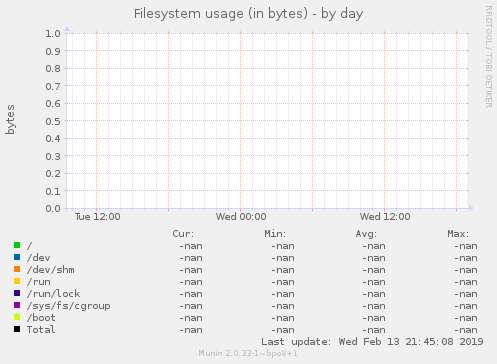Click the 'Cur:' column header
Screen dimensions: 497x364
click(183, 234)
